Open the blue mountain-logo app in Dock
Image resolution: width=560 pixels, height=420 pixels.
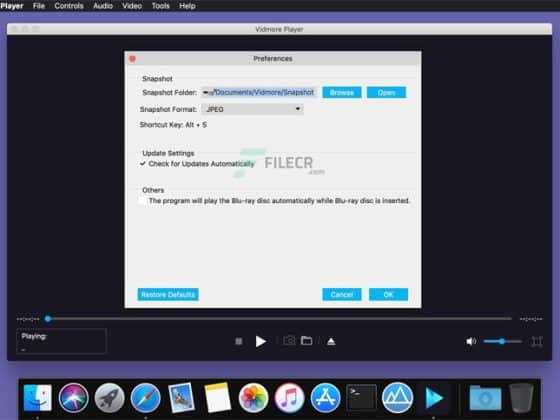(398, 398)
